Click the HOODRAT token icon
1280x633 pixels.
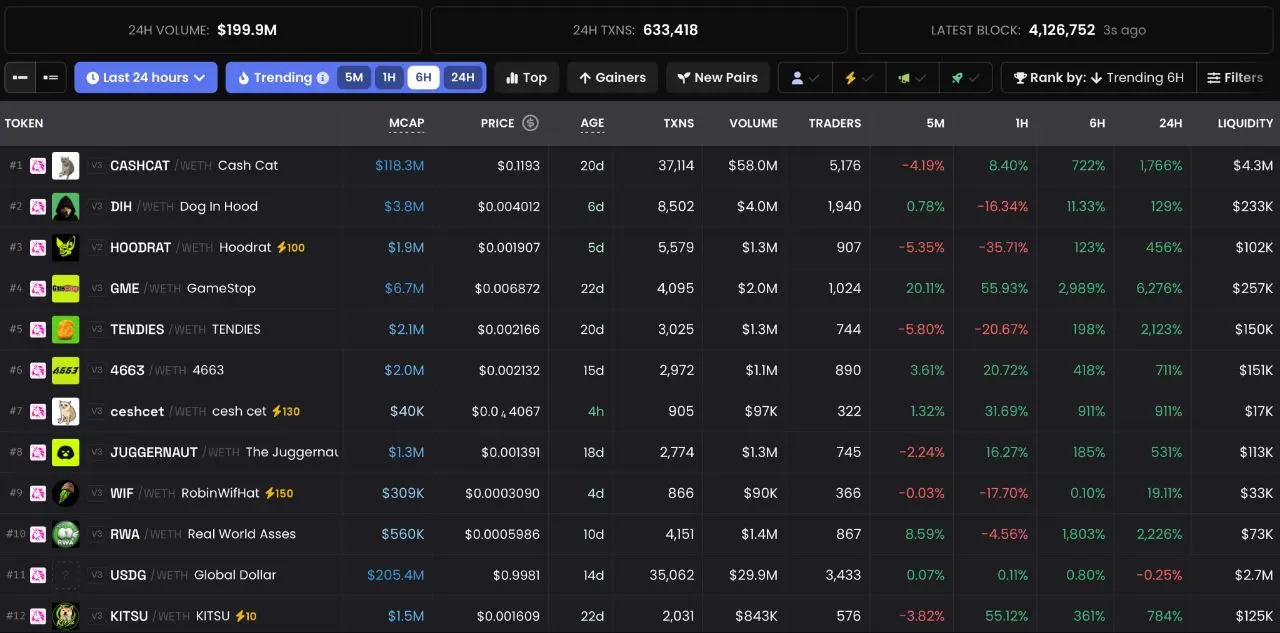coord(66,247)
